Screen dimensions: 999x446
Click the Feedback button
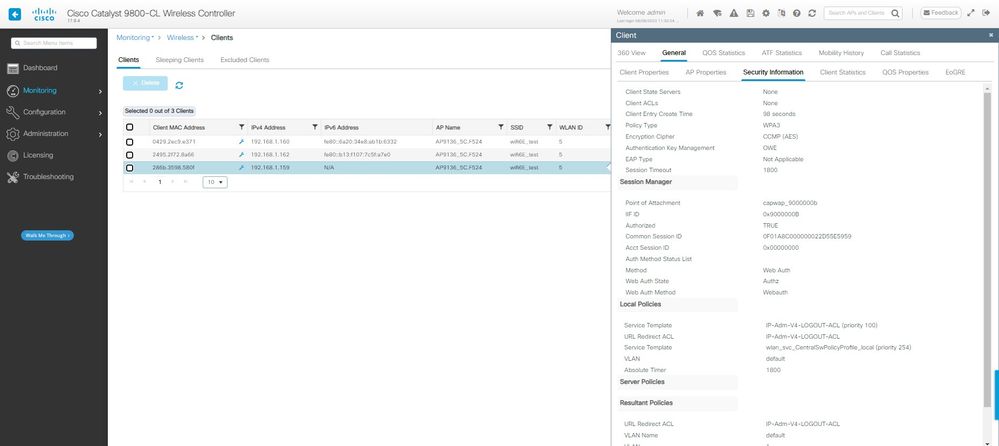tap(940, 13)
